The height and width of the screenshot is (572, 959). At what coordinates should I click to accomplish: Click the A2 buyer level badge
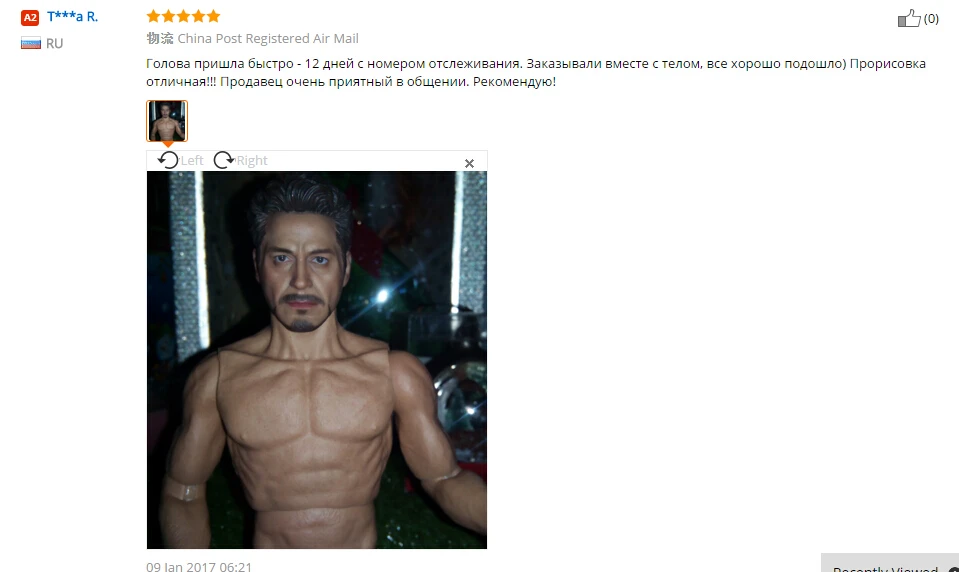(30, 17)
